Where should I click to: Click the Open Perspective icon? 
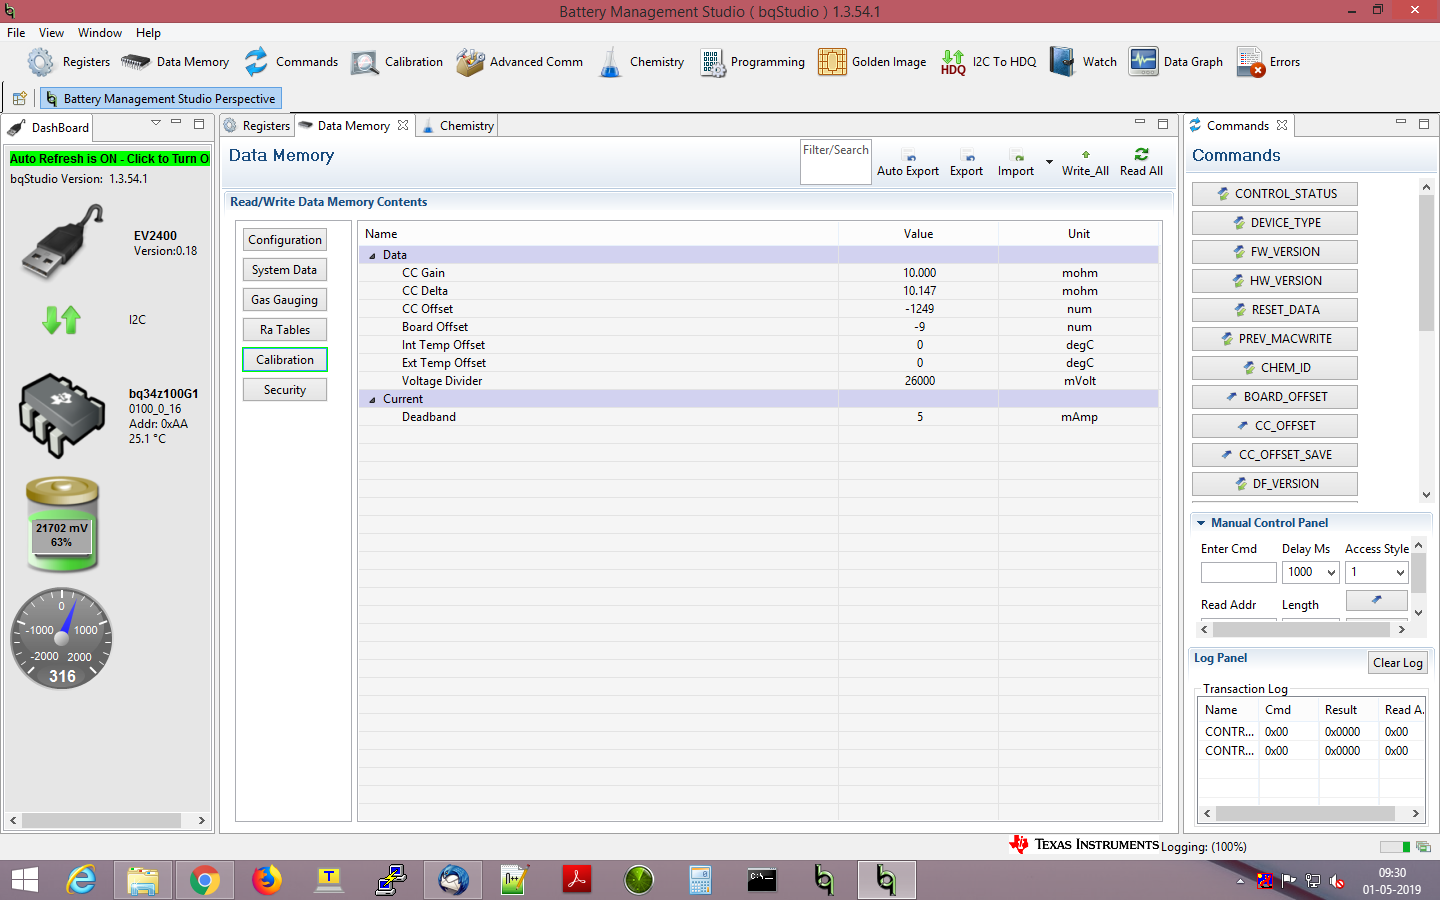19,98
